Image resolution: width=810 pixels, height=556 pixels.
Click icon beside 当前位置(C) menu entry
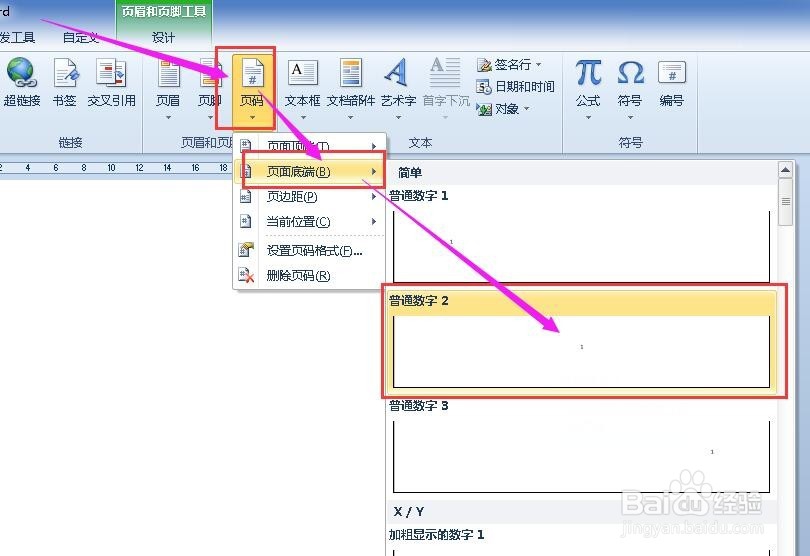coord(246,222)
